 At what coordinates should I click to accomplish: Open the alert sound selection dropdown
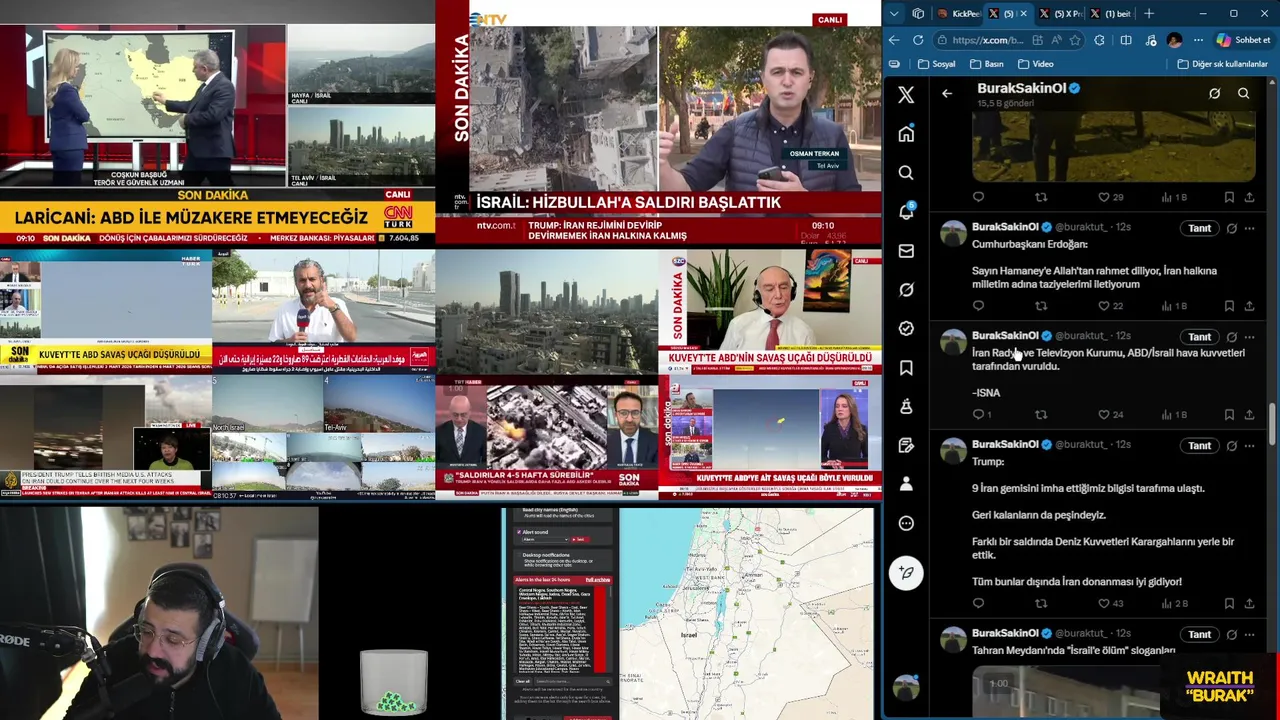(x=545, y=539)
